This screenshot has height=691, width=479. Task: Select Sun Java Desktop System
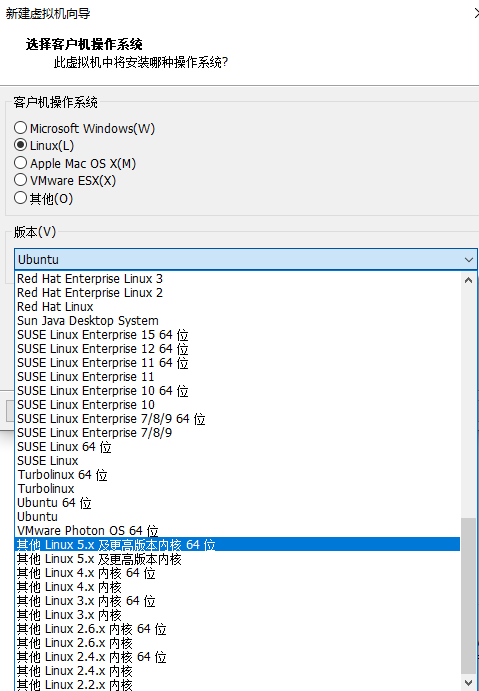coord(237,321)
